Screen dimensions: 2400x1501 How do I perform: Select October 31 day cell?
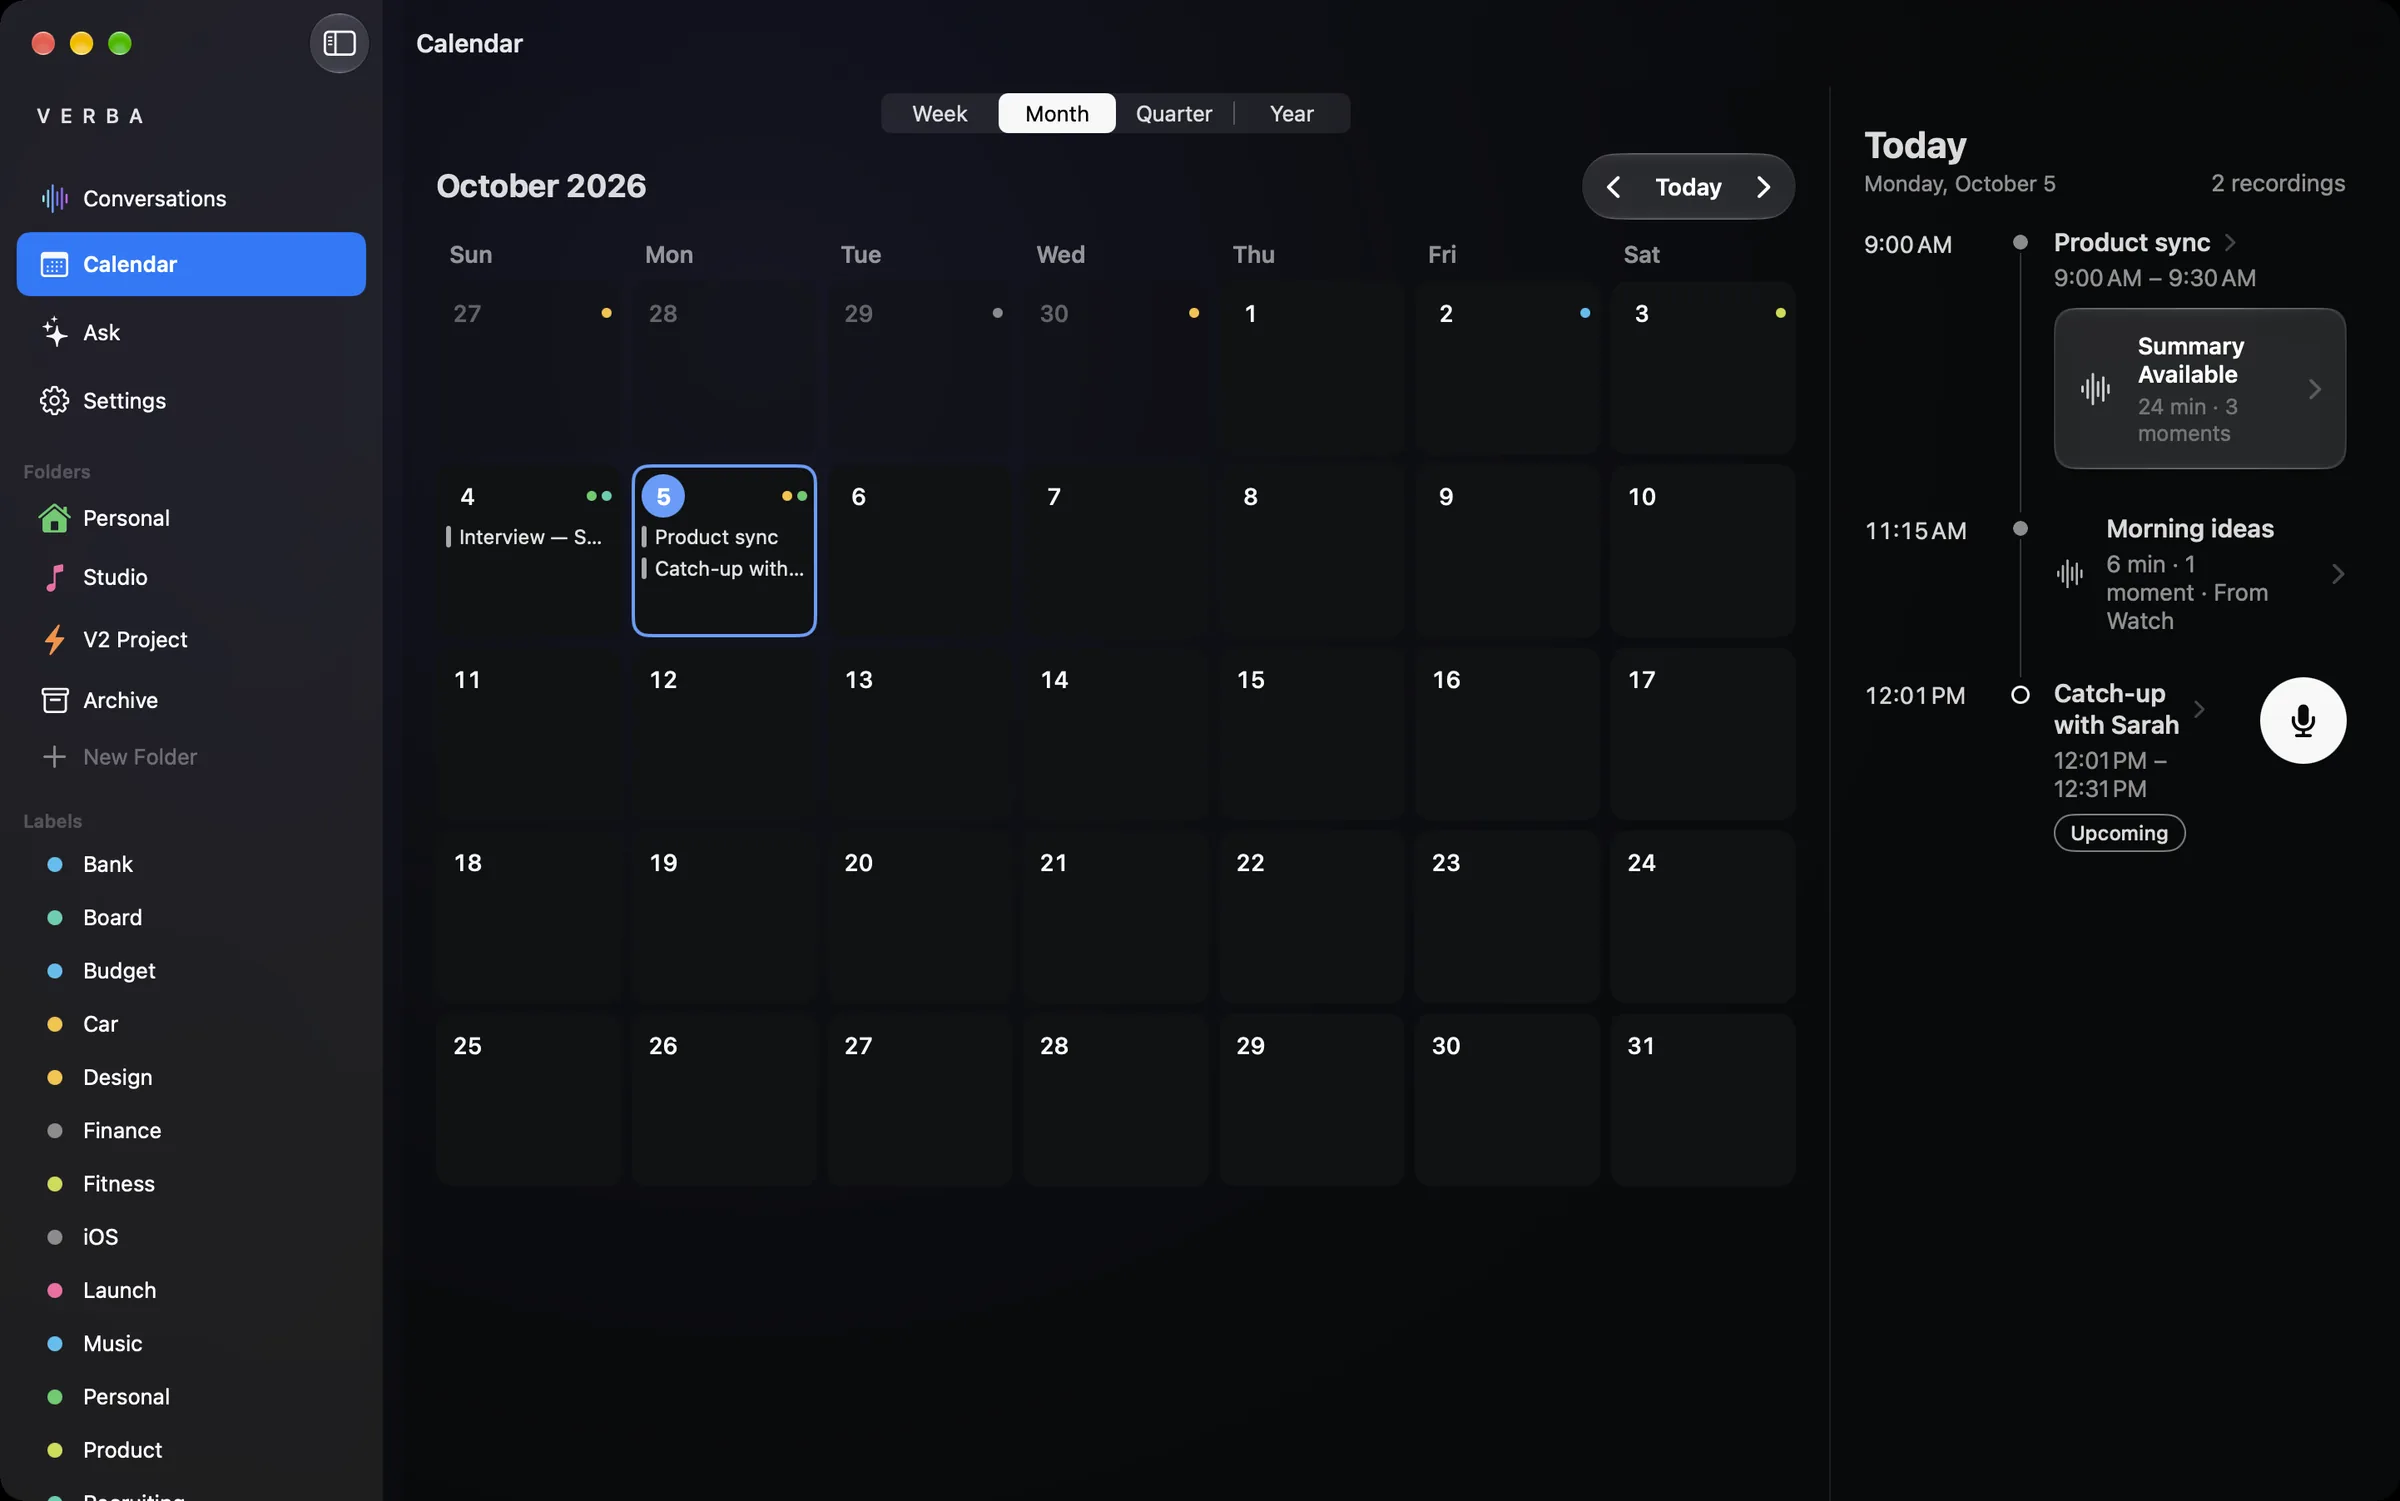point(1702,1100)
